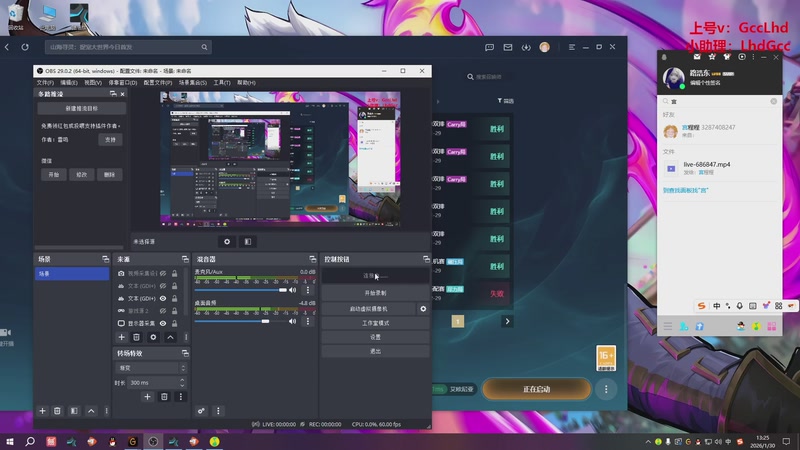Open 编辑(E) menu in OBS

pos(69,83)
